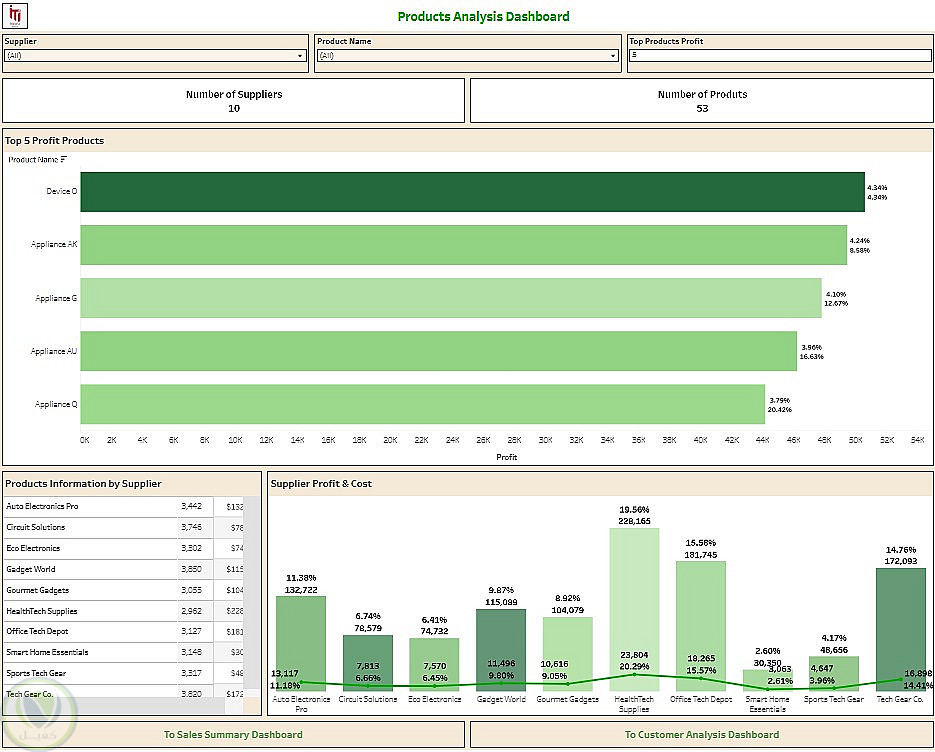Viewport: 935px width, 752px height.
Task: Click the Gourmet Gadgets chart column
Action: coord(568,654)
